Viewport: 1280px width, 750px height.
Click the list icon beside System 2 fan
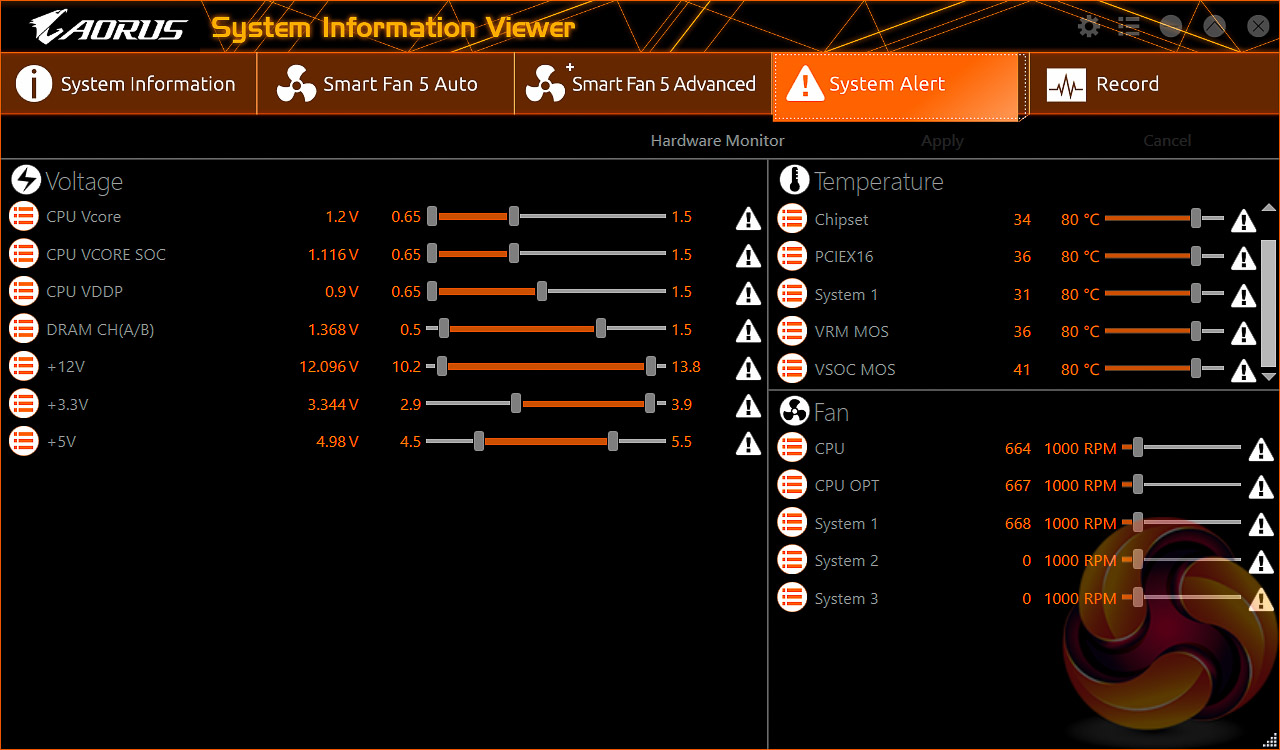click(x=792, y=561)
